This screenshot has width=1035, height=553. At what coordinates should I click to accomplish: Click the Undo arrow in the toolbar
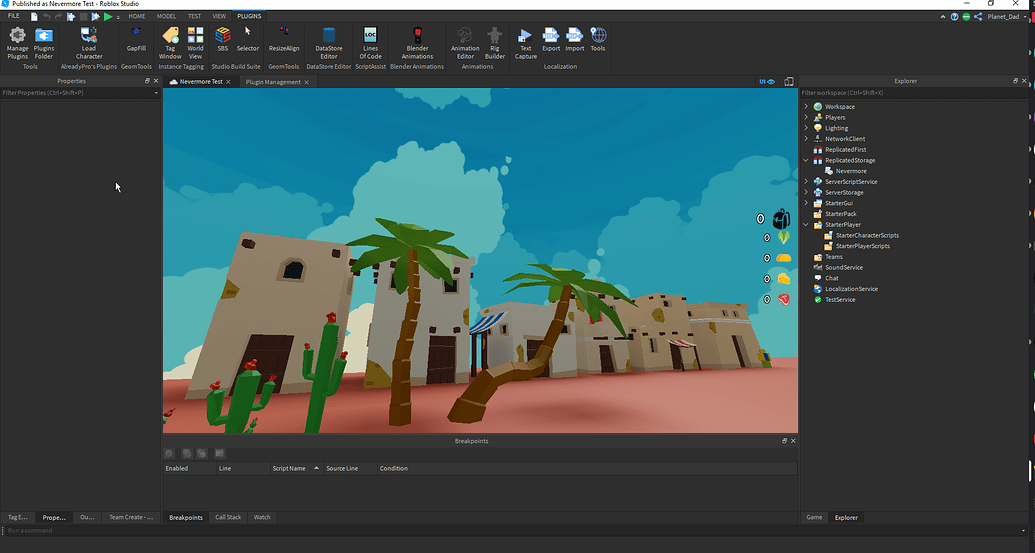(46, 16)
